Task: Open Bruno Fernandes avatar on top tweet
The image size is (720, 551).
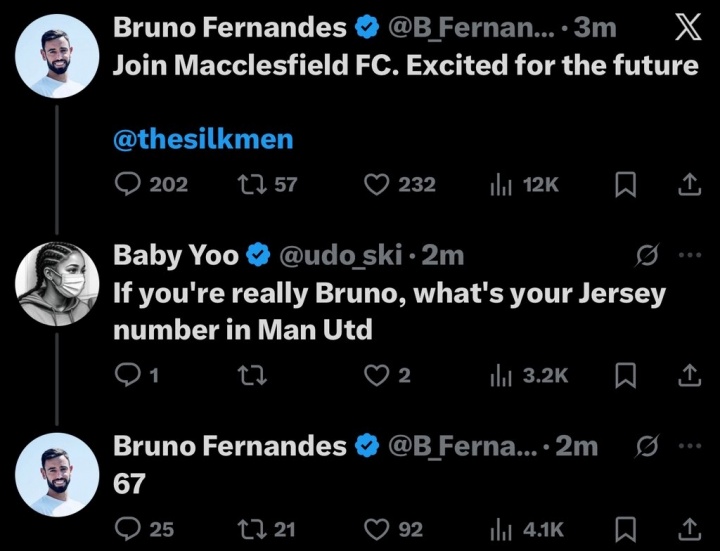Action: 58,55
